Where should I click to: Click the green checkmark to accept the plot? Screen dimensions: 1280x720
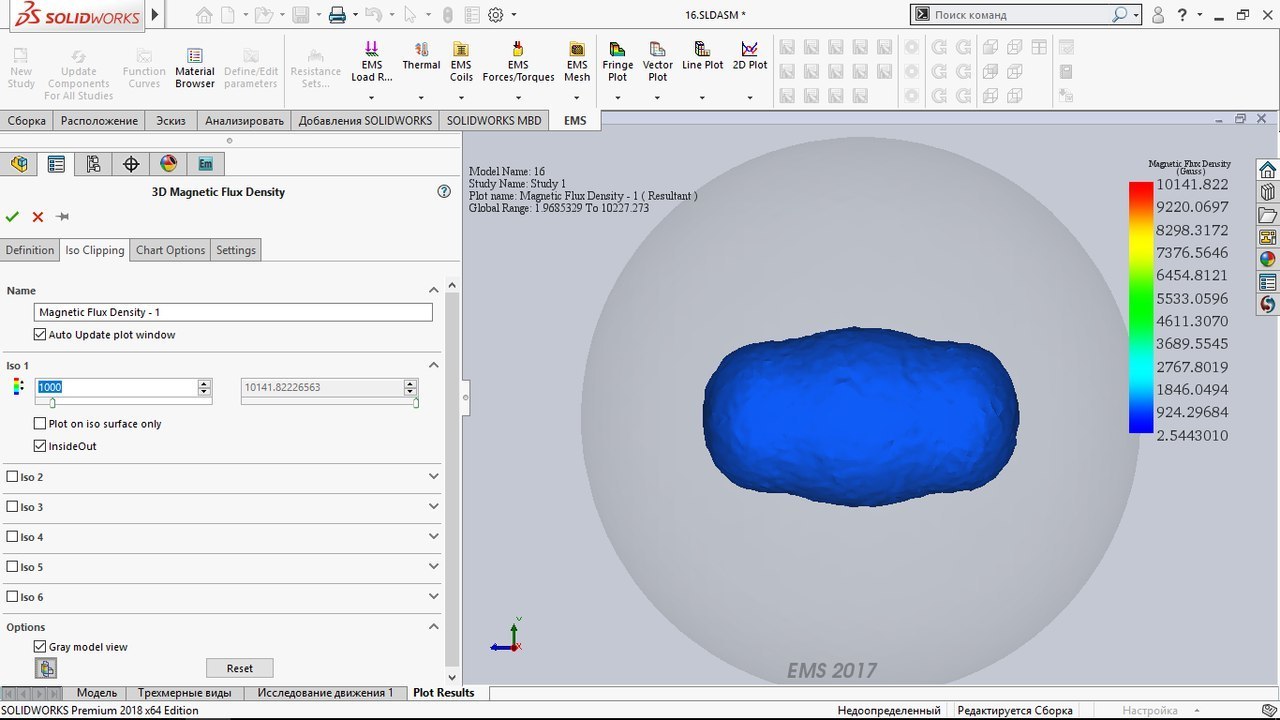(12, 217)
